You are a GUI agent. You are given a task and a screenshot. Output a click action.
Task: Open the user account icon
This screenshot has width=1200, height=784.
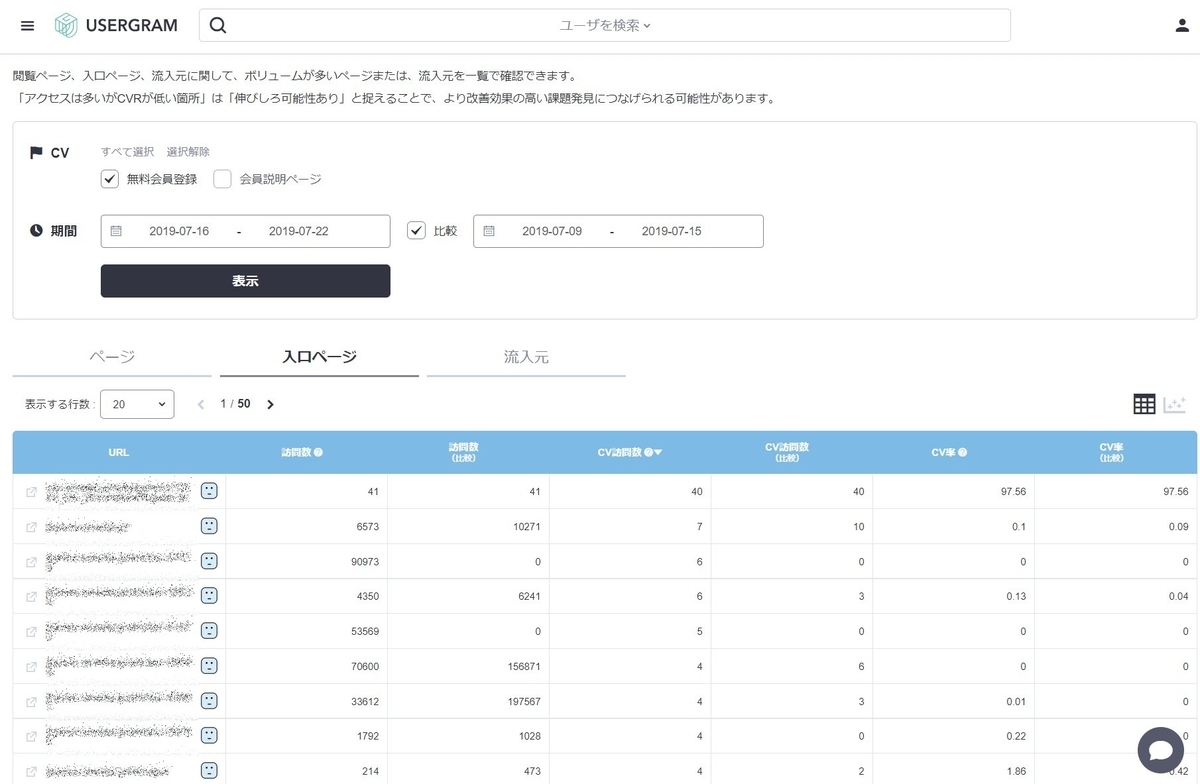click(x=1182, y=26)
